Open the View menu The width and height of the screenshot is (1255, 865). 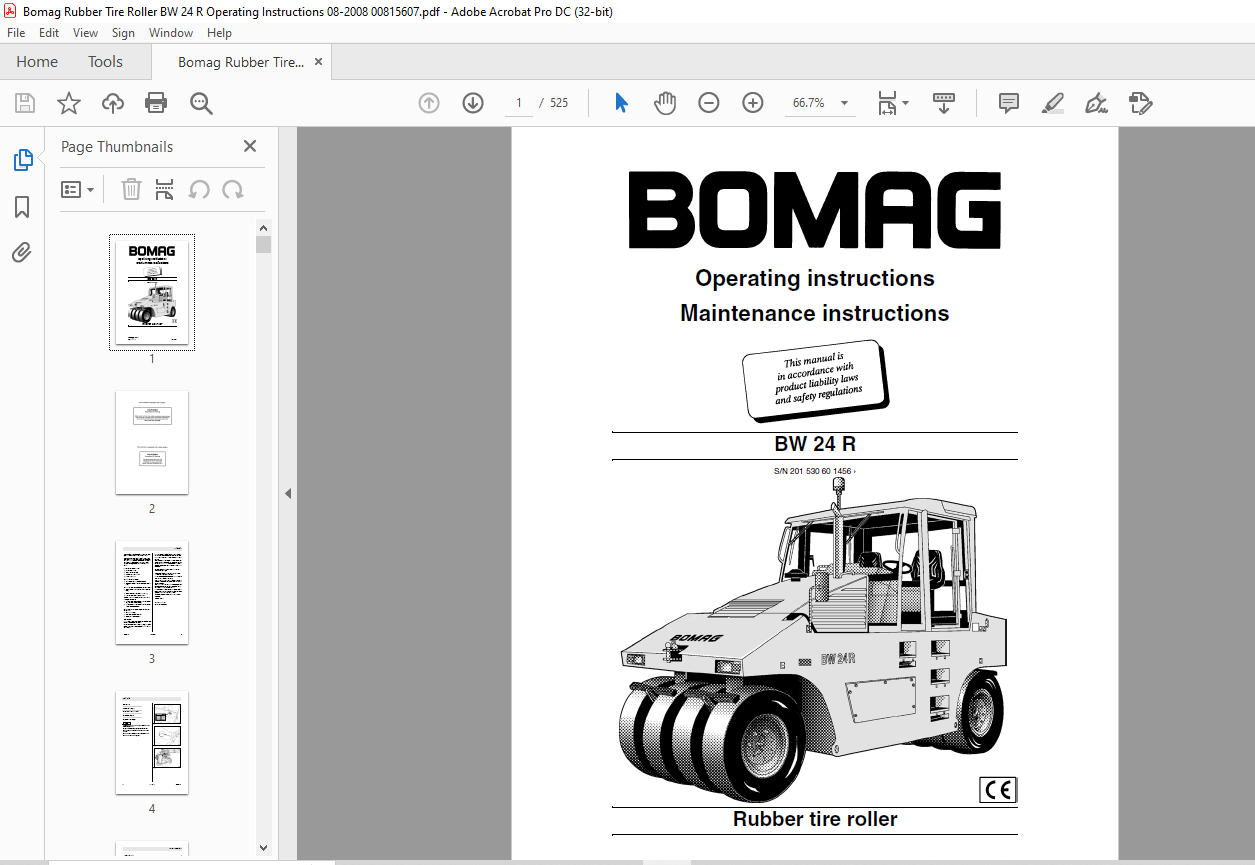(85, 33)
